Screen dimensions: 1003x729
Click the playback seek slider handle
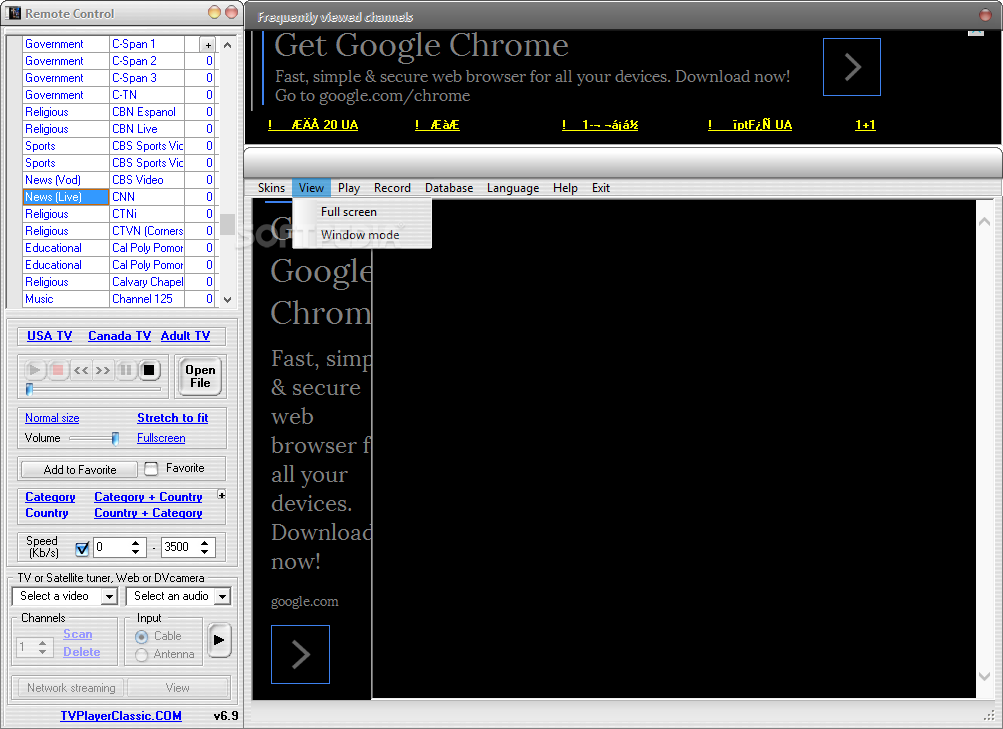coord(29,389)
